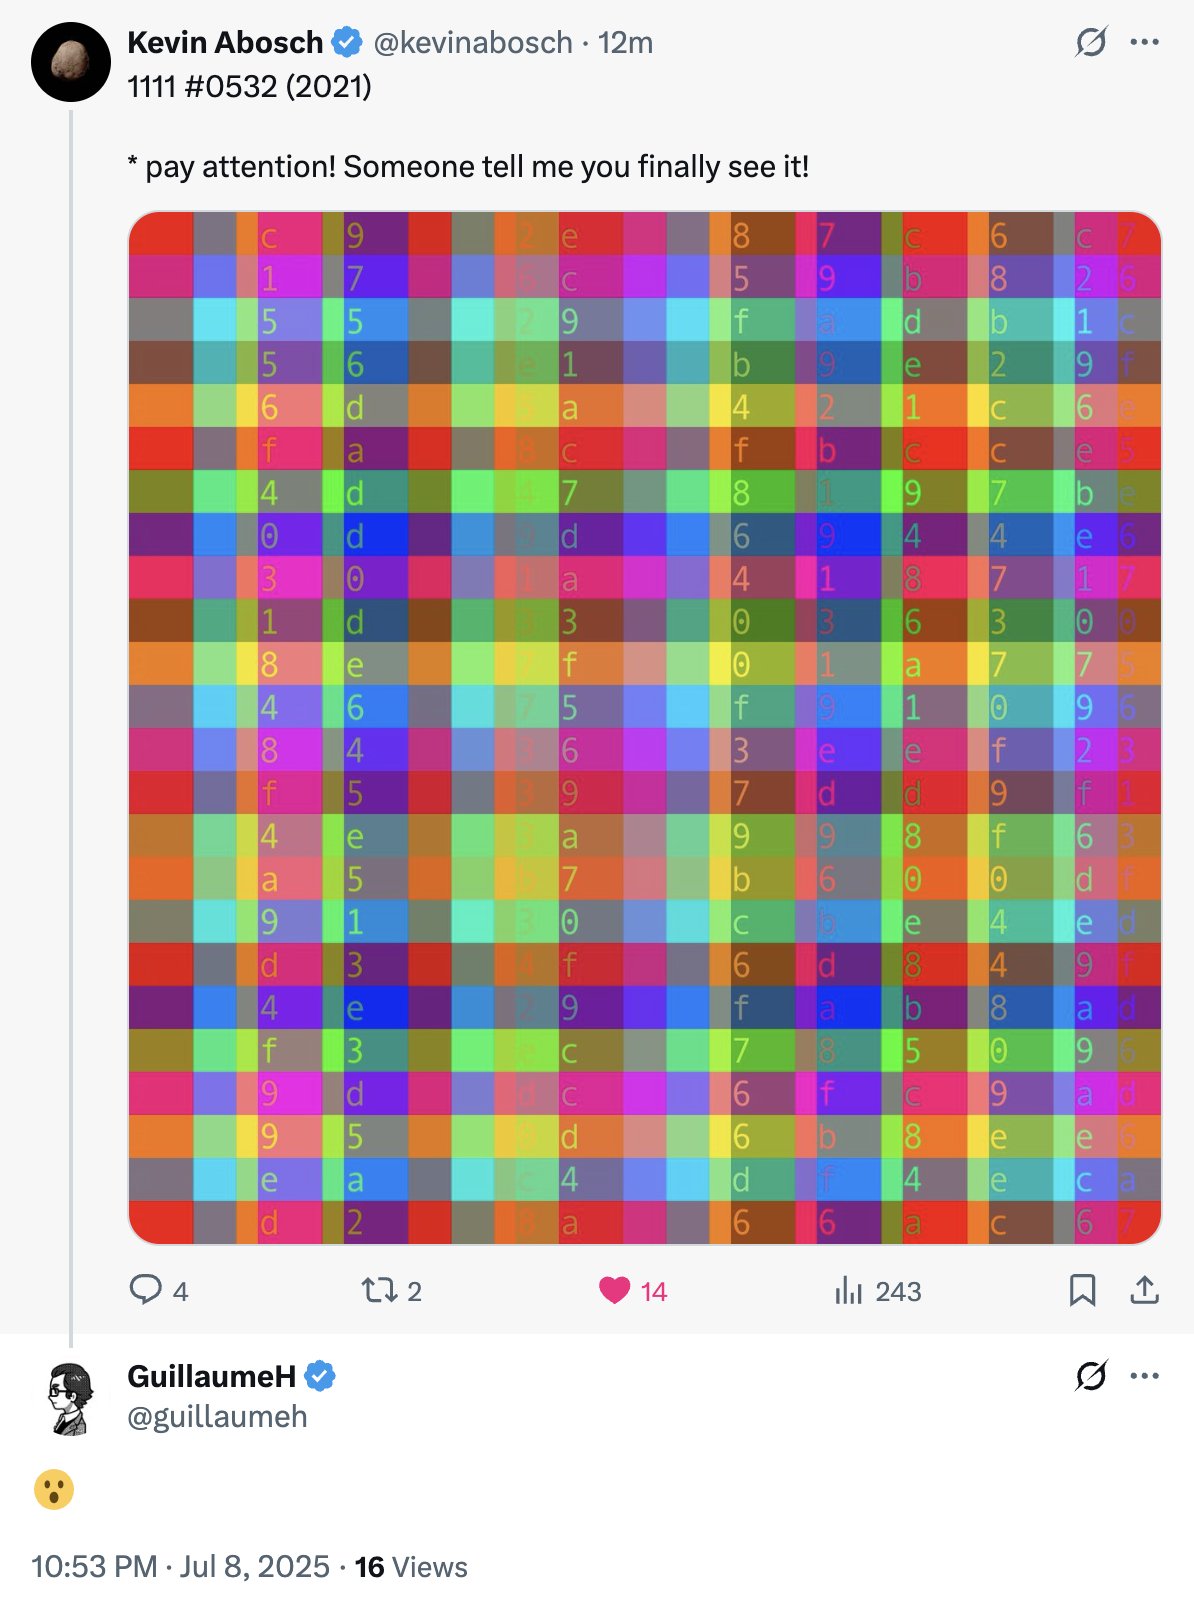
Task: Click the Grok icon on GuillaumeH's reply
Action: pos(1090,1376)
